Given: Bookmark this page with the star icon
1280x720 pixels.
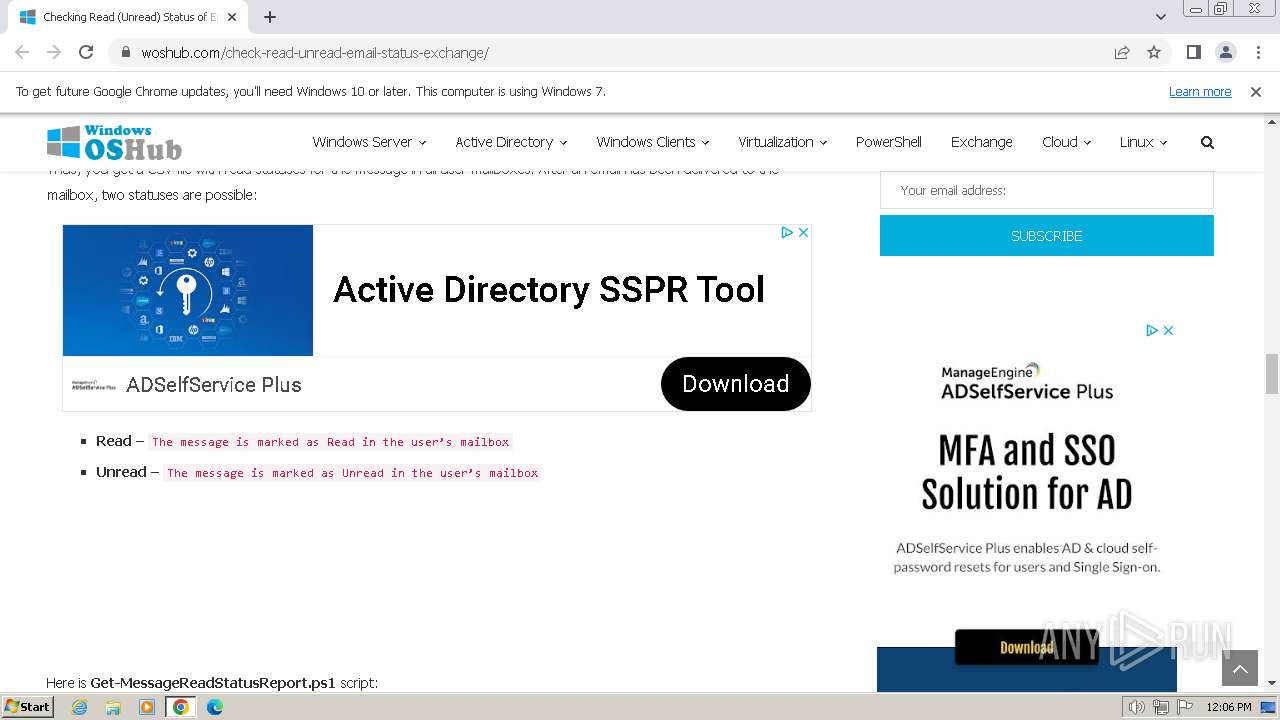Looking at the screenshot, I should (1154, 52).
